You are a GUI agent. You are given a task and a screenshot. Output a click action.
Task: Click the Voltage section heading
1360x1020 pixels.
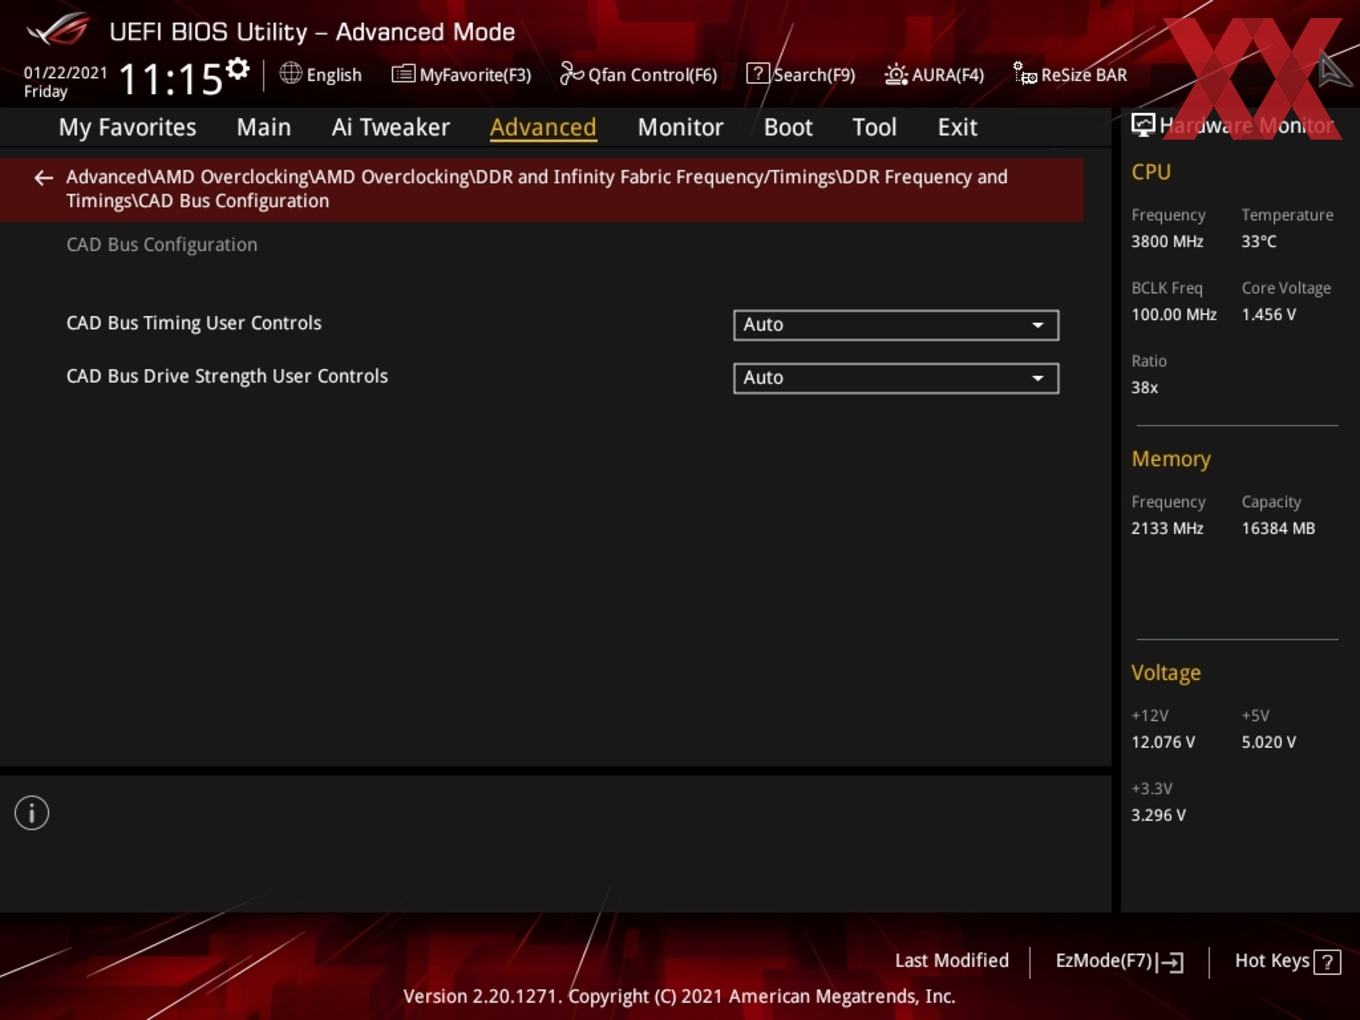(x=1166, y=673)
